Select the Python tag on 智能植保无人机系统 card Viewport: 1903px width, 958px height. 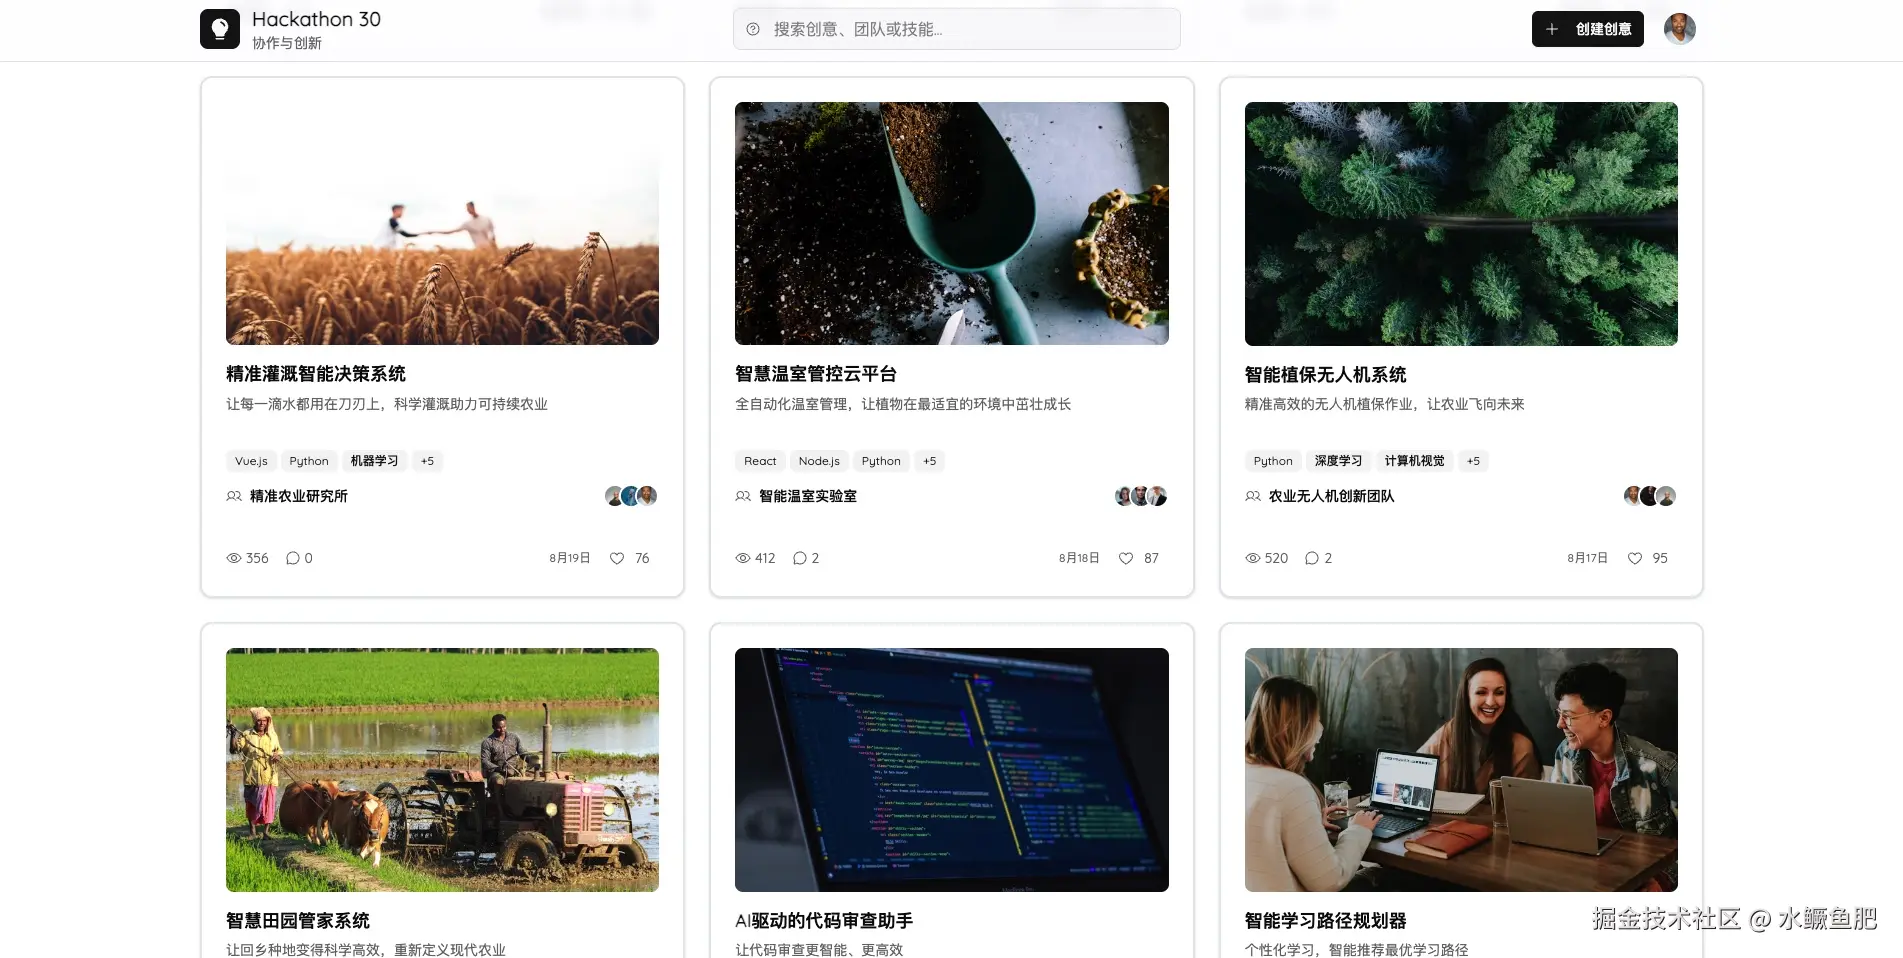pos(1272,461)
